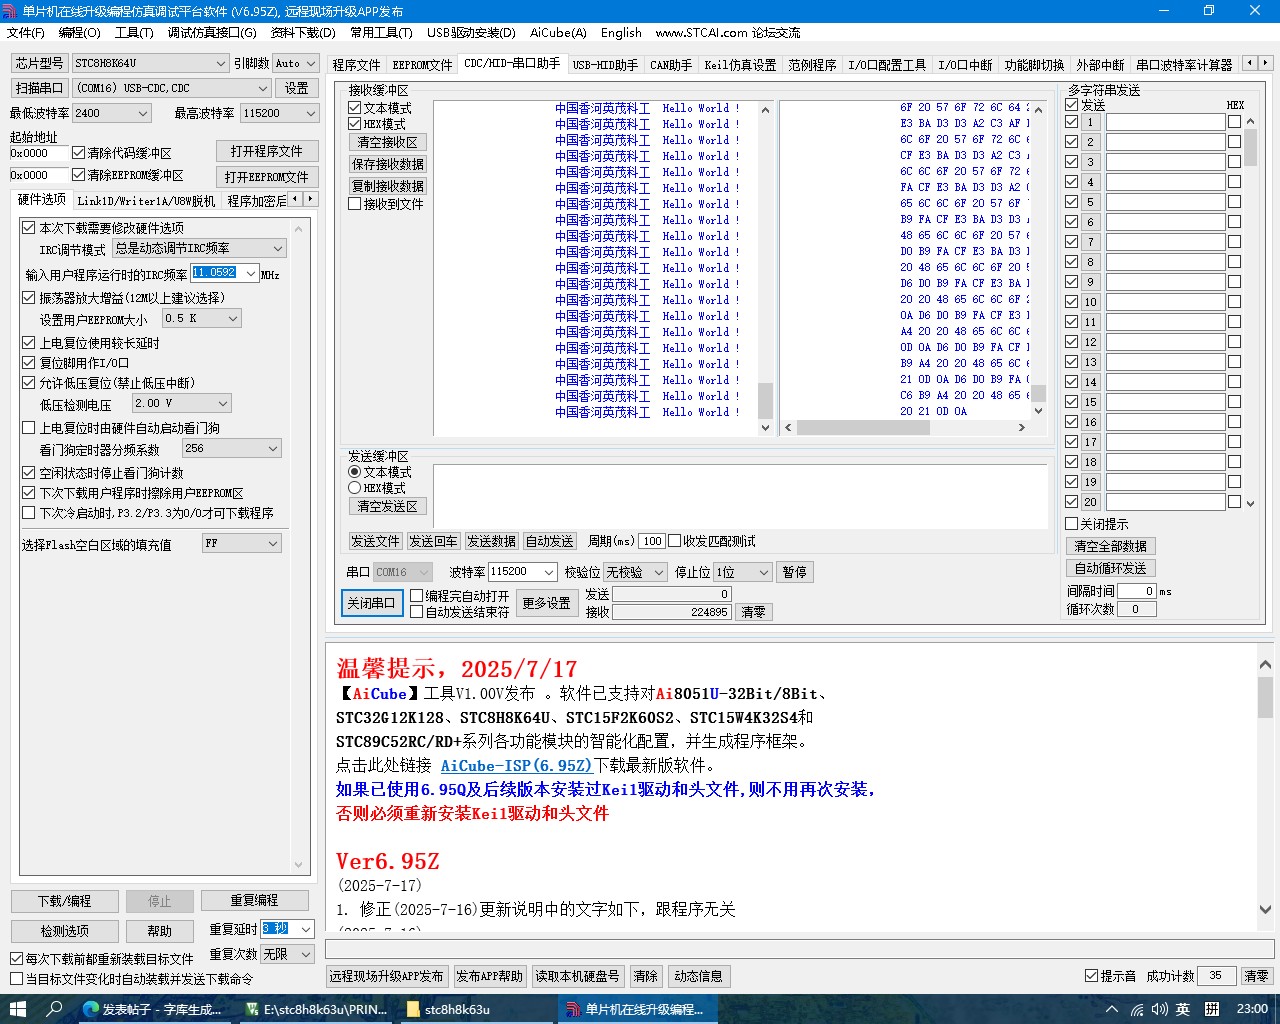Open 调试仿真接口(G) menu

[212, 33]
